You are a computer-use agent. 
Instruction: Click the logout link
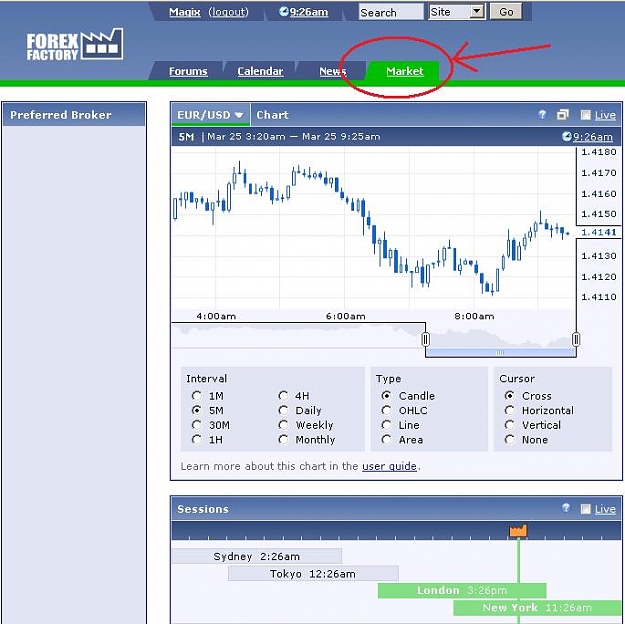(228, 12)
